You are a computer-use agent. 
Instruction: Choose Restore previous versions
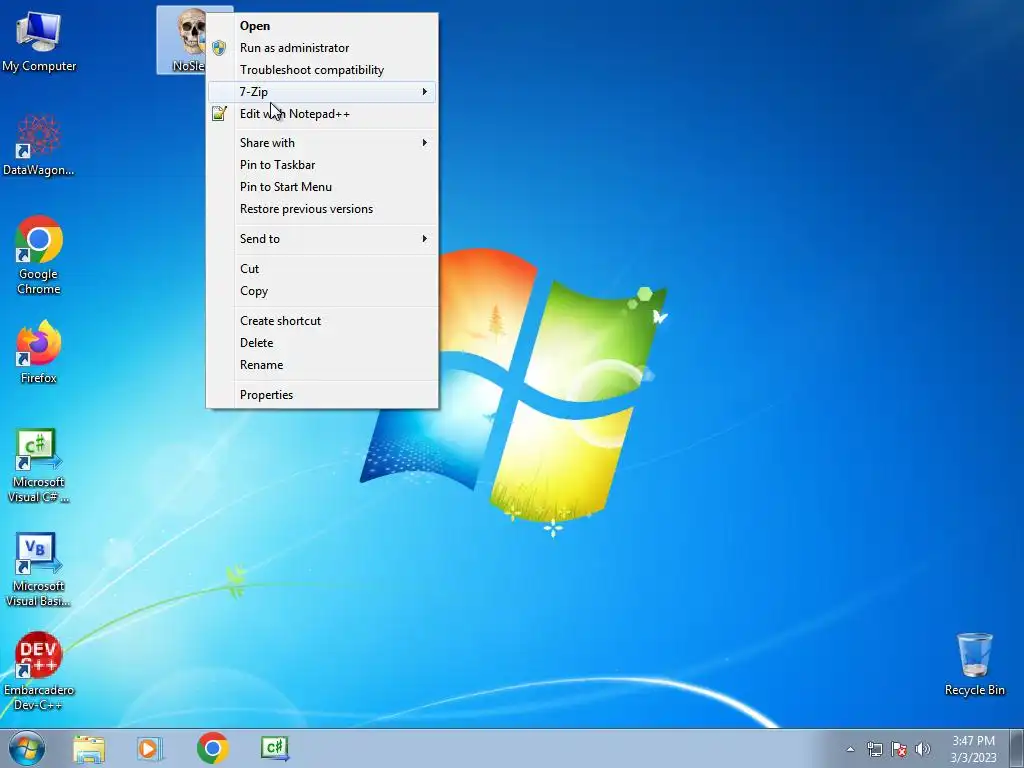[322, 209]
